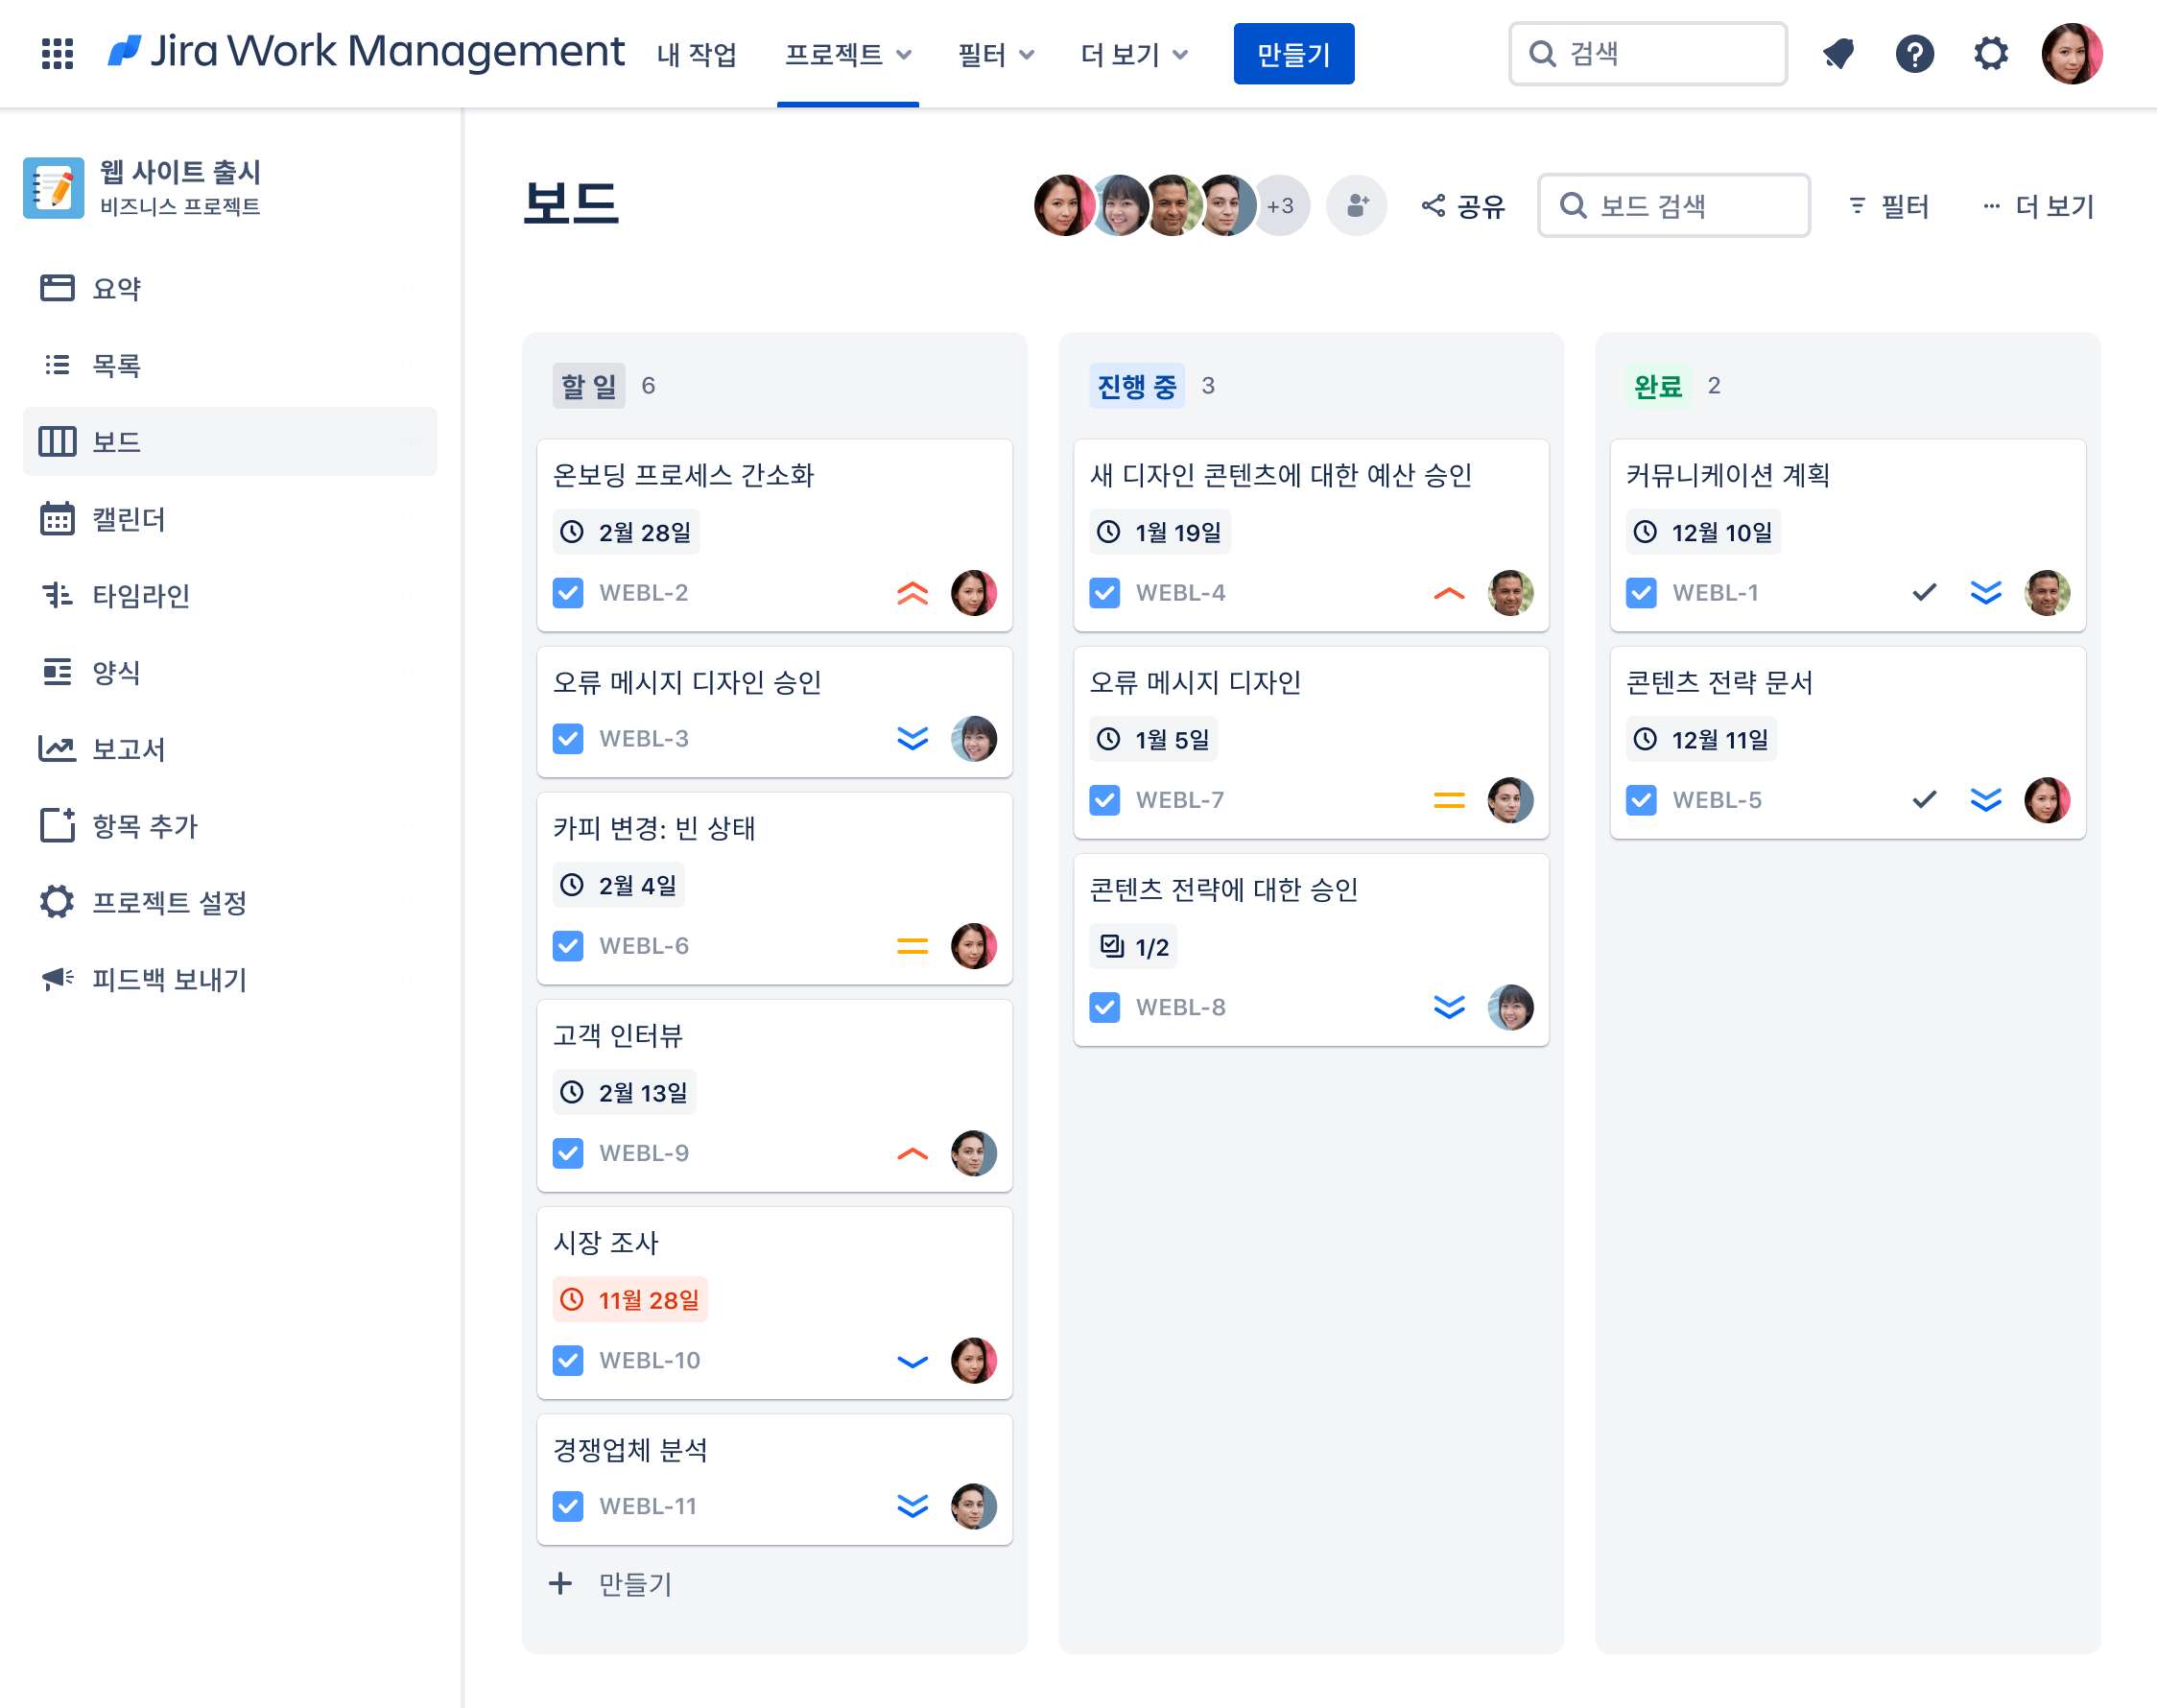Image resolution: width=2157 pixels, height=1708 pixels.
Task: Open 목록 in the sidebar
Action: point(230,365)
